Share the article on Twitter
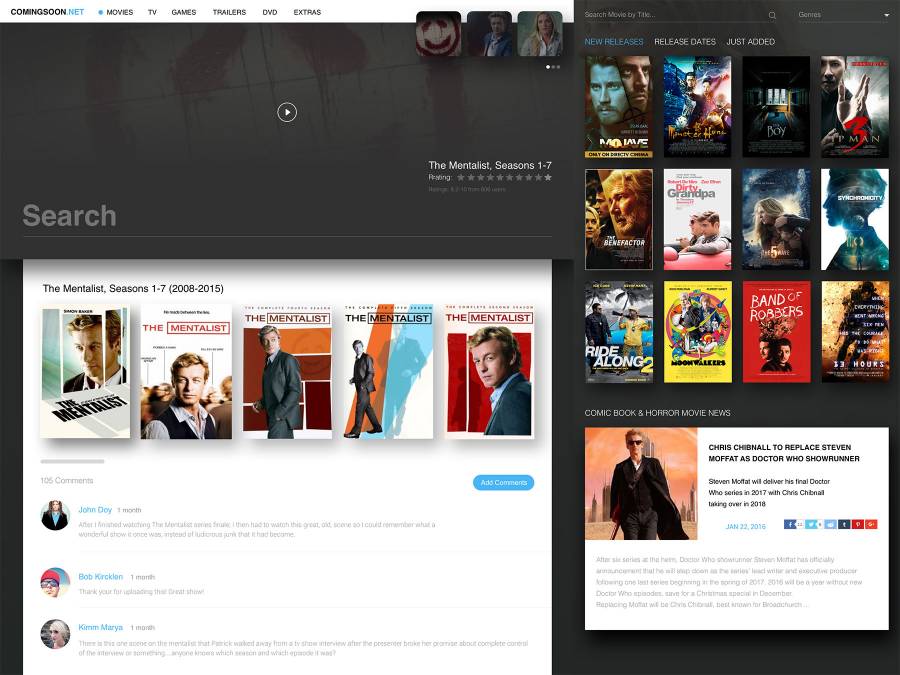This screenshot has width=900, height=675. point(811,524)
